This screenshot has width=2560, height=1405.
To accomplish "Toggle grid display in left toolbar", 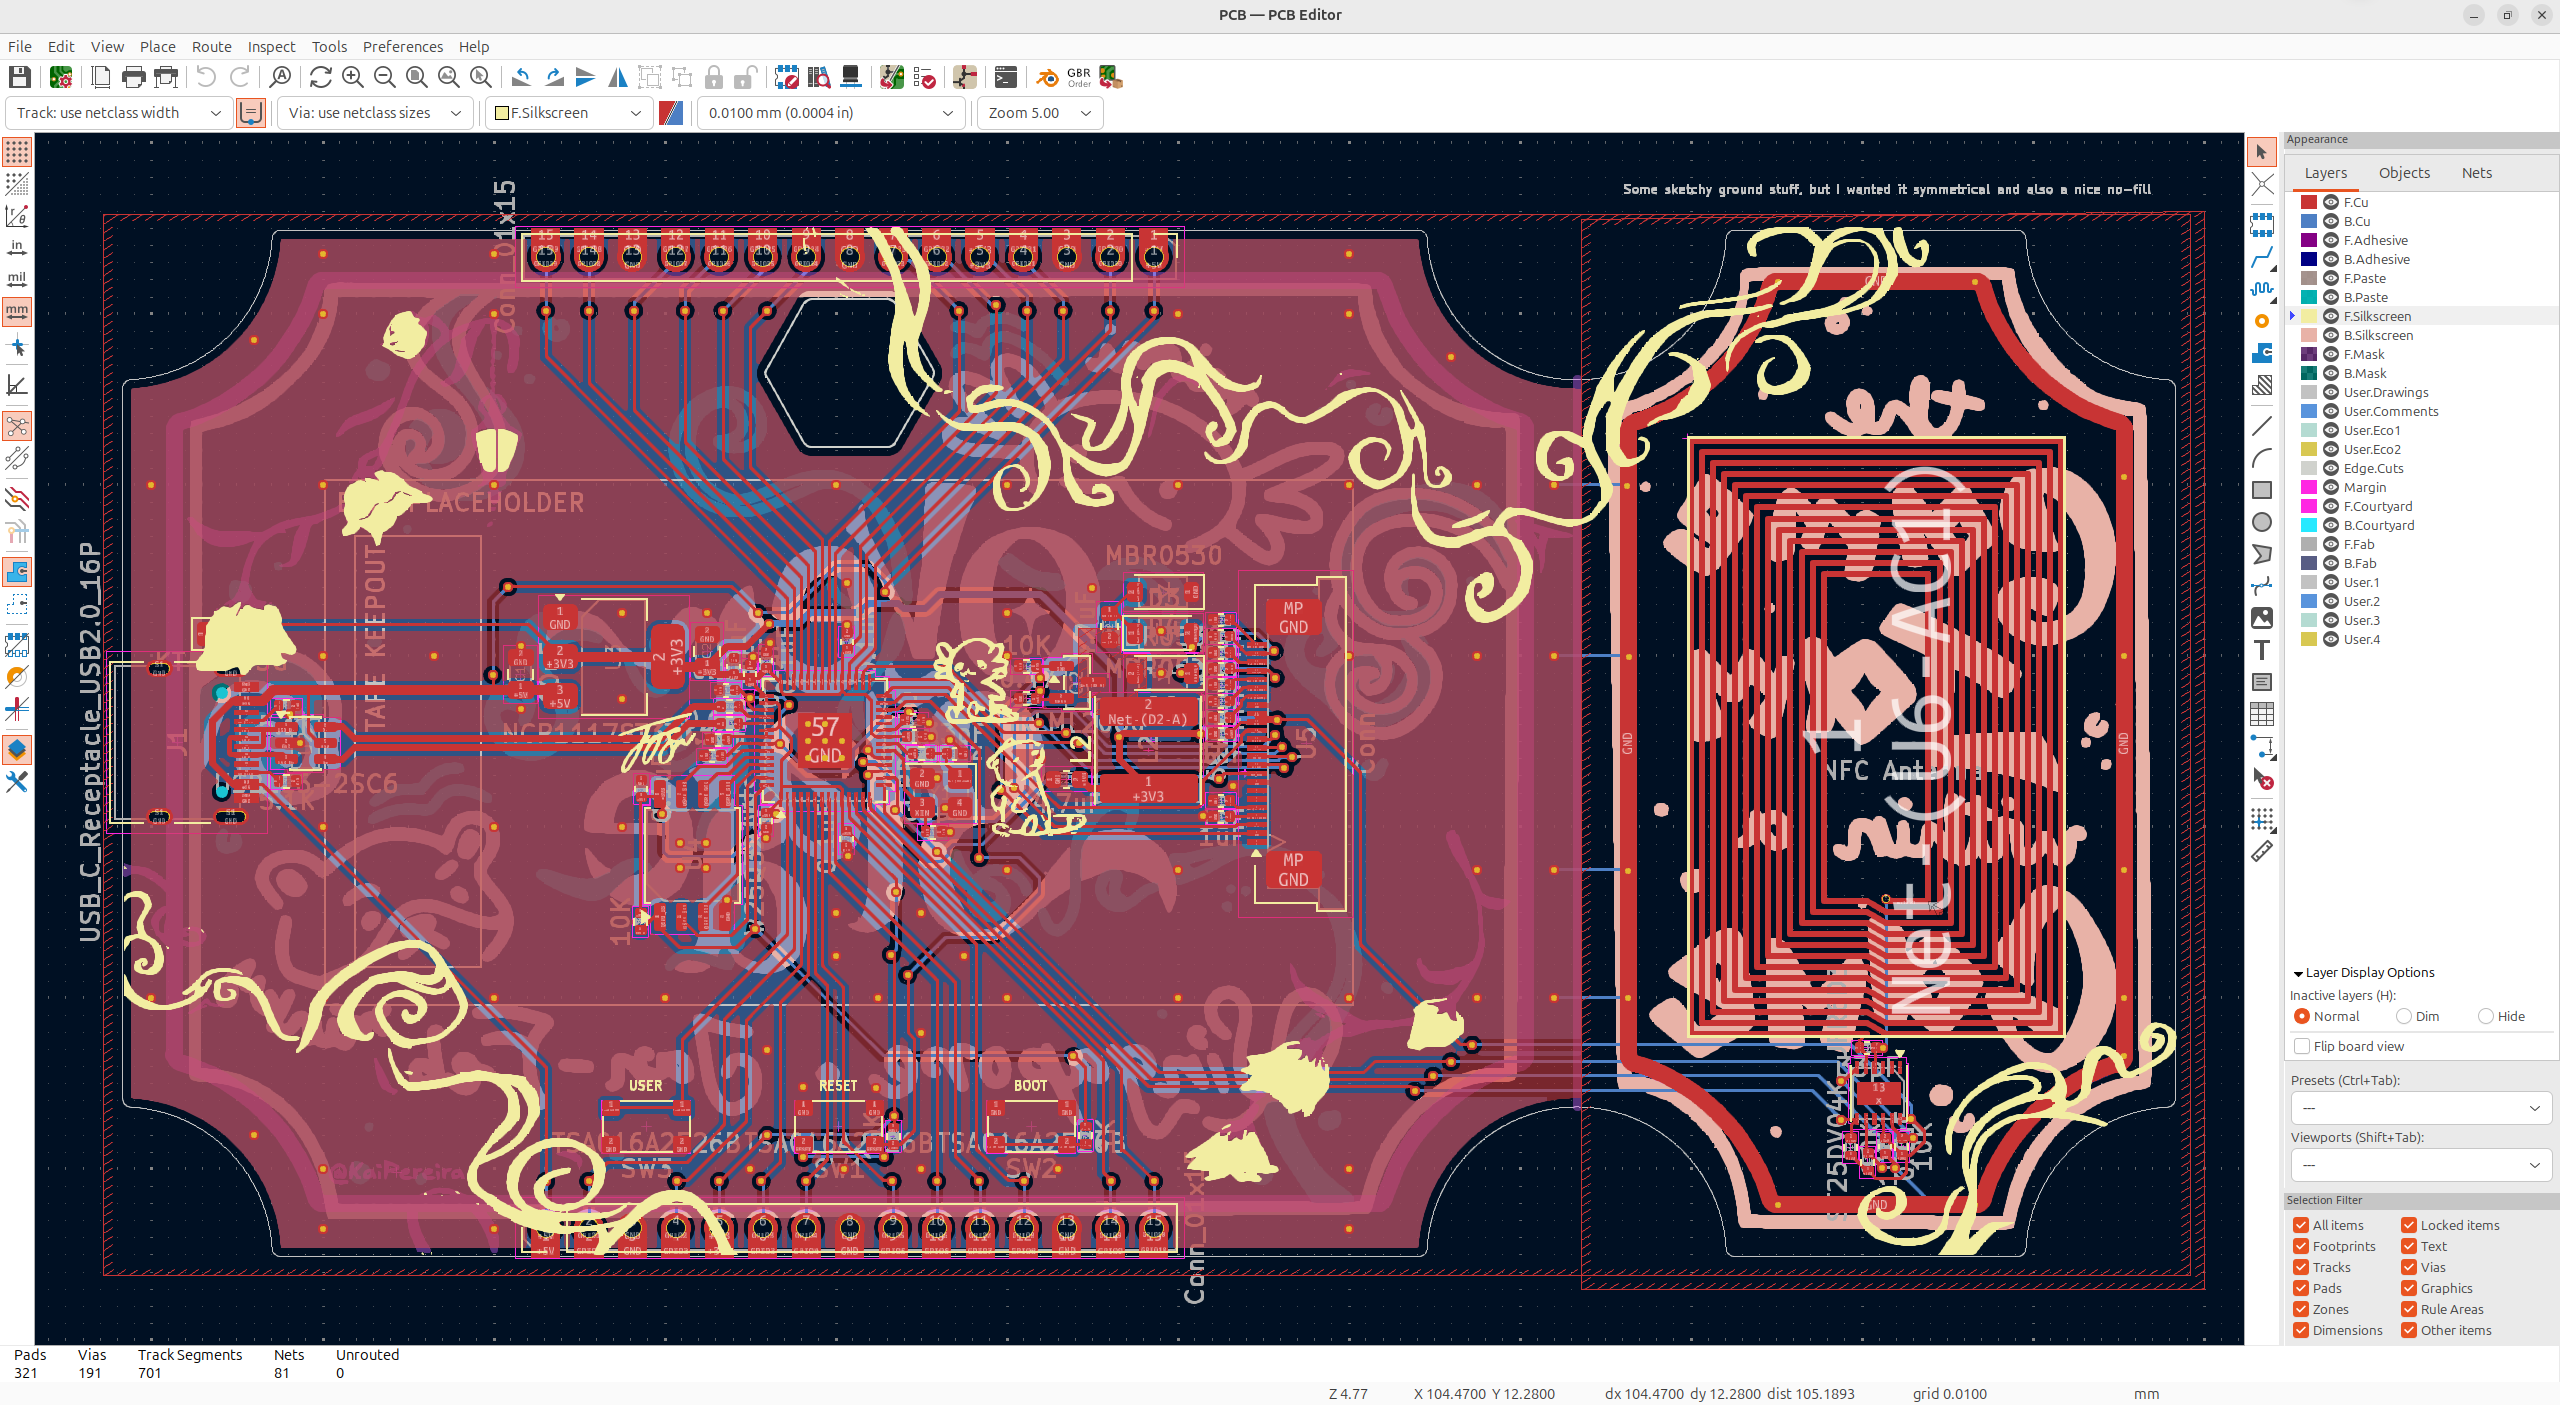I will coord(17,152).
